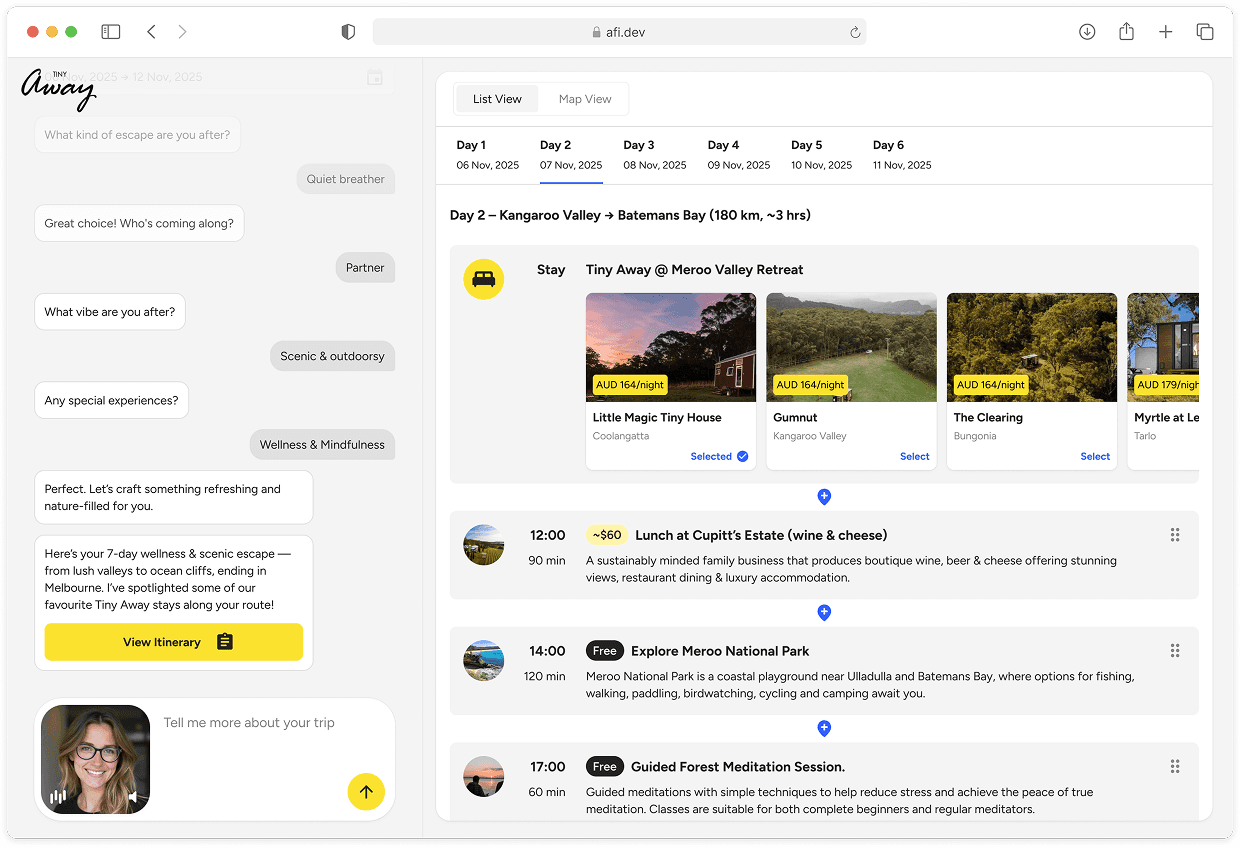Screen dimensions: 1240x848
Task: Click the clipboard icon on View Itinerary
Action: [x=225, y=642]
